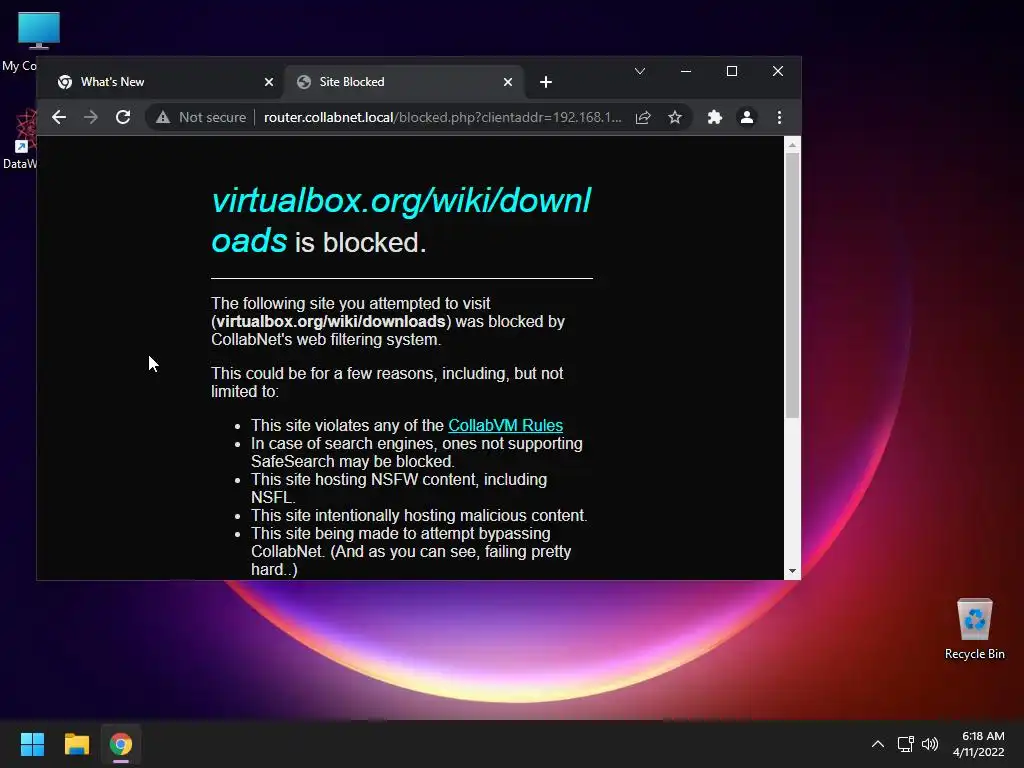
Task: Click the vertical scrollbar thumb
Action: coord(792,285)
